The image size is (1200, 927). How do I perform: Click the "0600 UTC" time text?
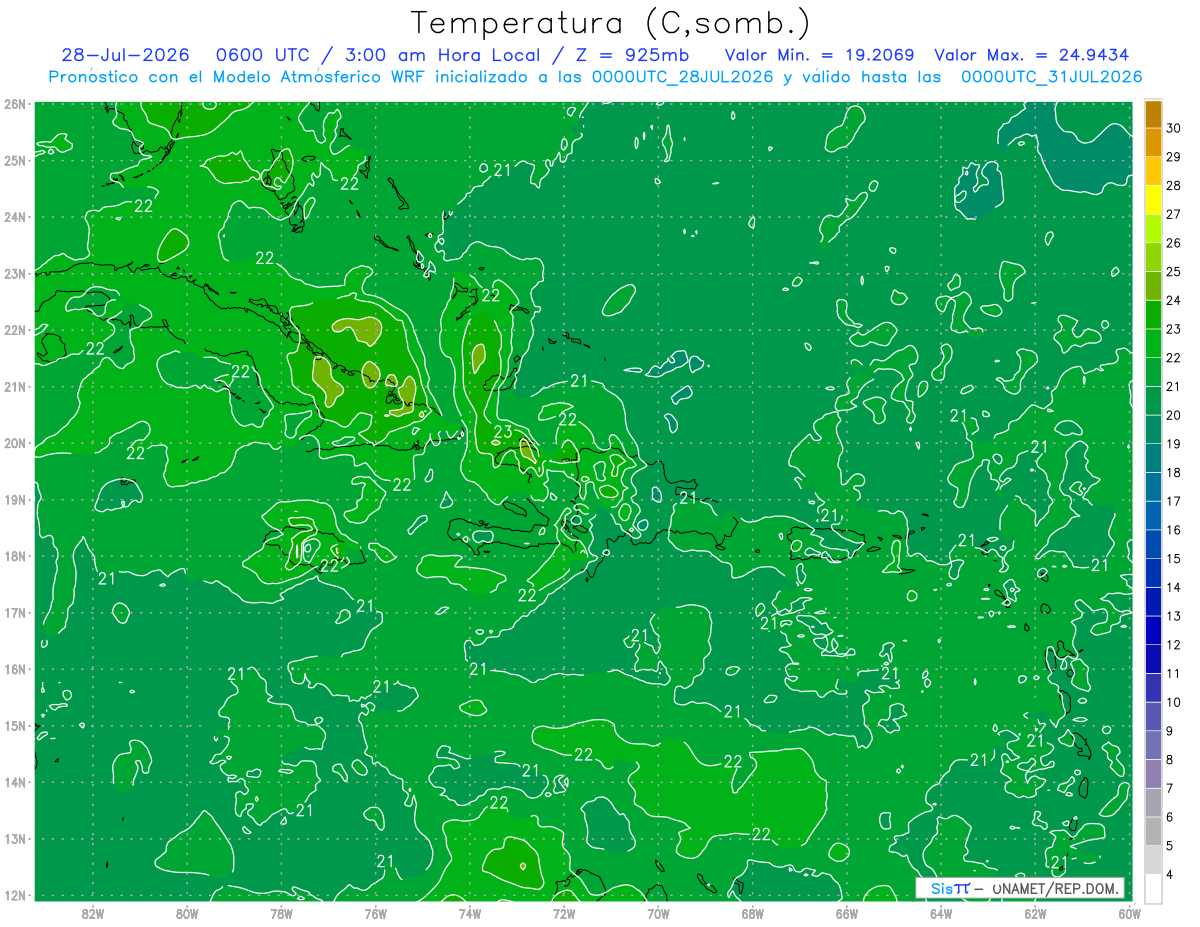pyautogui.click(x=263, y=55)
